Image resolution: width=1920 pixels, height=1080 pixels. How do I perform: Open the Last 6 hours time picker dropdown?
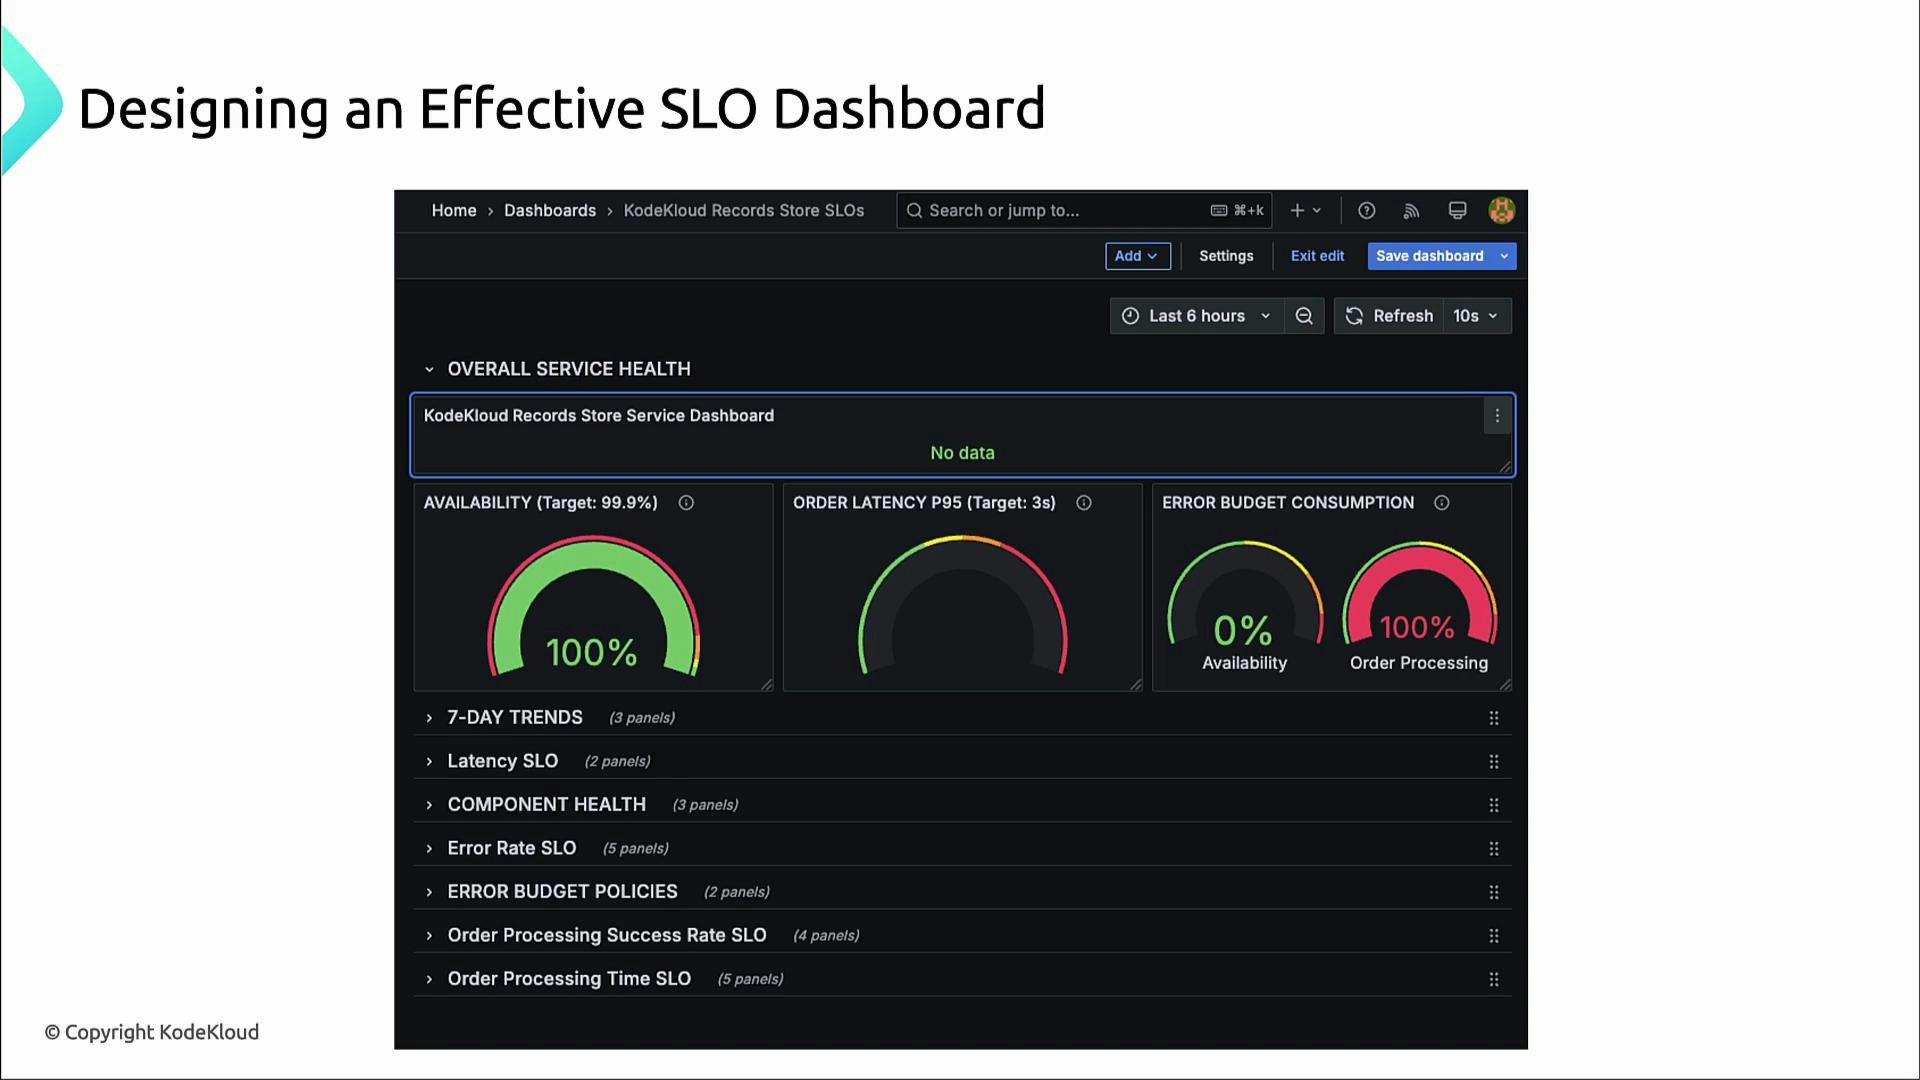click(1196, 315)
